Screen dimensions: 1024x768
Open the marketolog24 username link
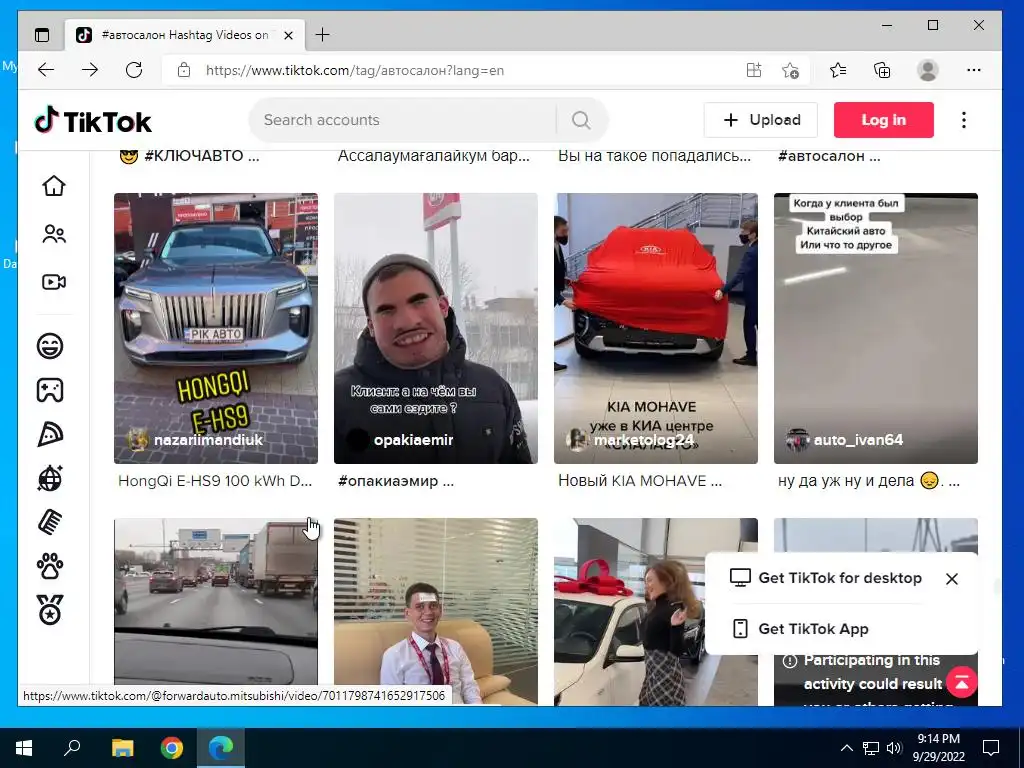click(x=643, y=440)
